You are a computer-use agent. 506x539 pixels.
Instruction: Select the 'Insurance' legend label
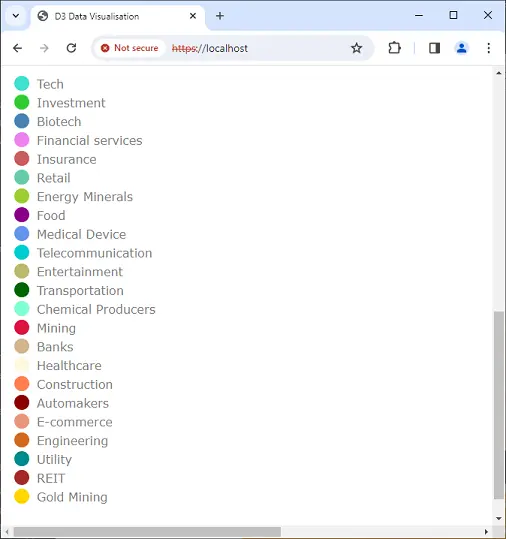pyautogui.click(x=67, y=159)
